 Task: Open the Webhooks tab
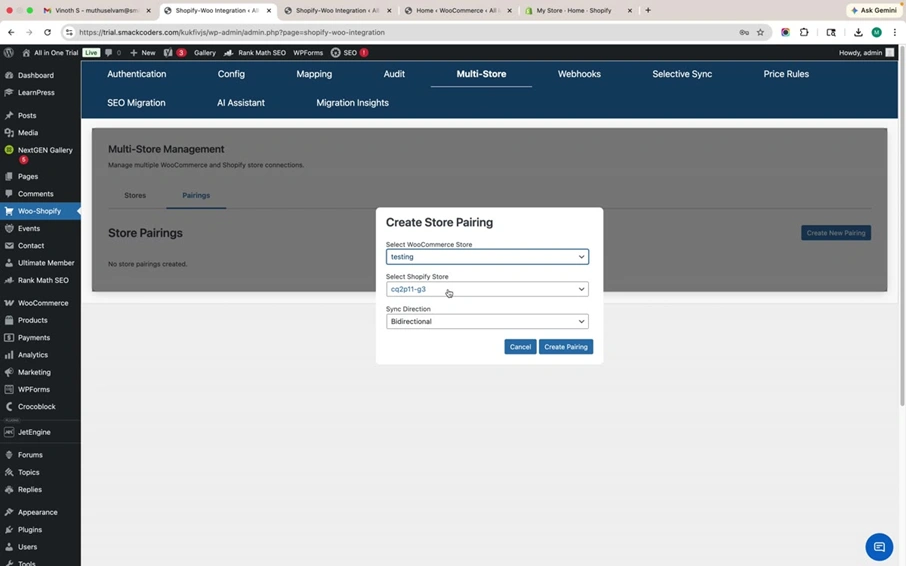point(579,74)
